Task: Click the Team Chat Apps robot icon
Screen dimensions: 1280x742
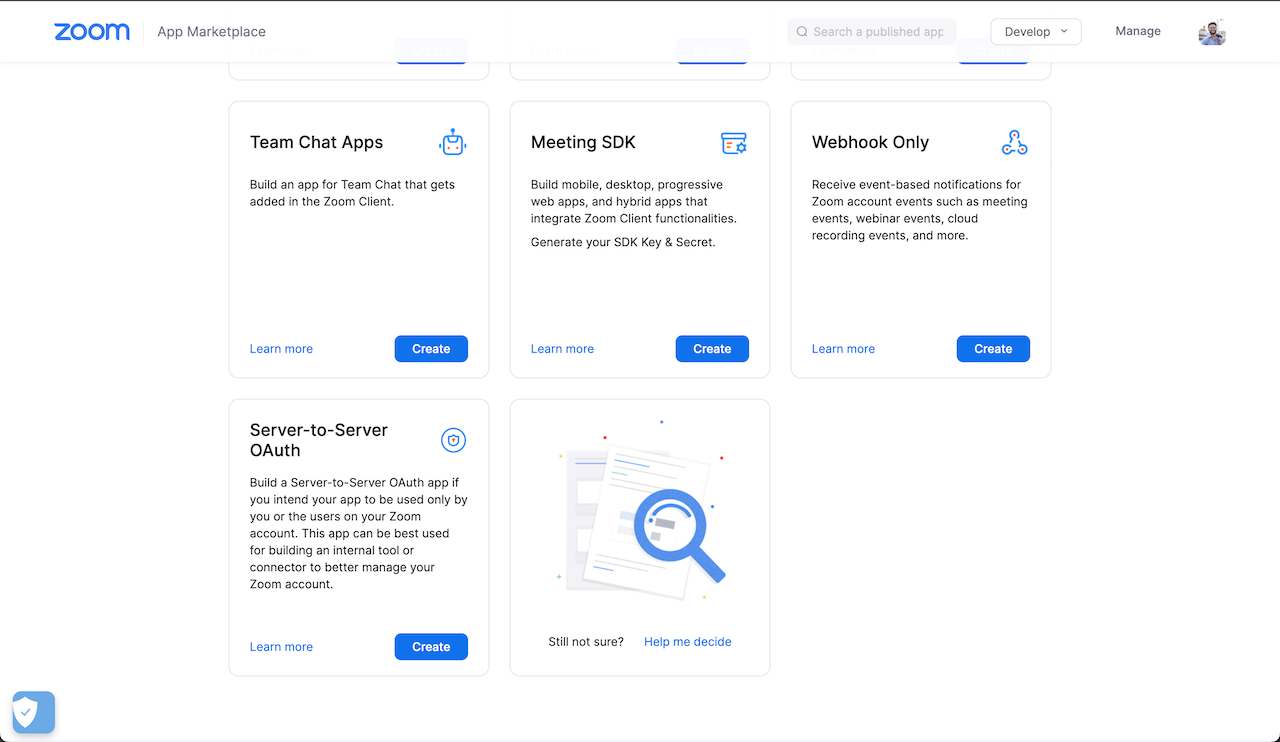Action: 453,143
